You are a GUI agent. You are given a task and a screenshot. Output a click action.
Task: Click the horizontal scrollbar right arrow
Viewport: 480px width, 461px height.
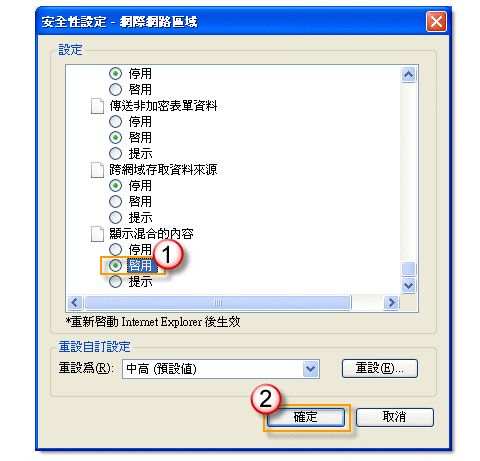point(391,303)
